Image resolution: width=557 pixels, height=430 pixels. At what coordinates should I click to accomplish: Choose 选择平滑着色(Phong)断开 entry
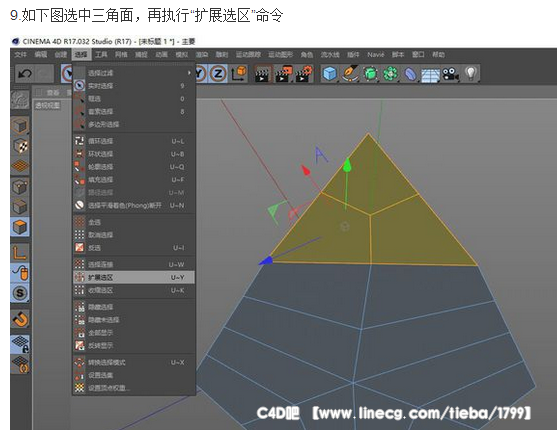134,205
